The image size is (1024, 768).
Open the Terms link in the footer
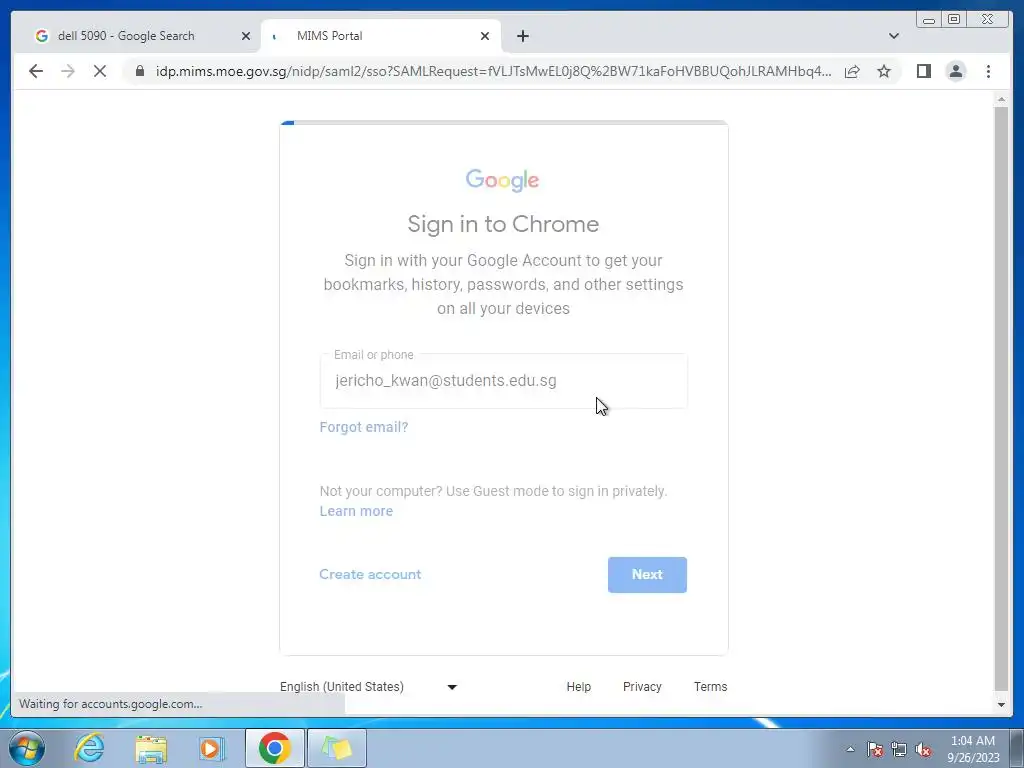pyautogui.click(x=711, y=686)
